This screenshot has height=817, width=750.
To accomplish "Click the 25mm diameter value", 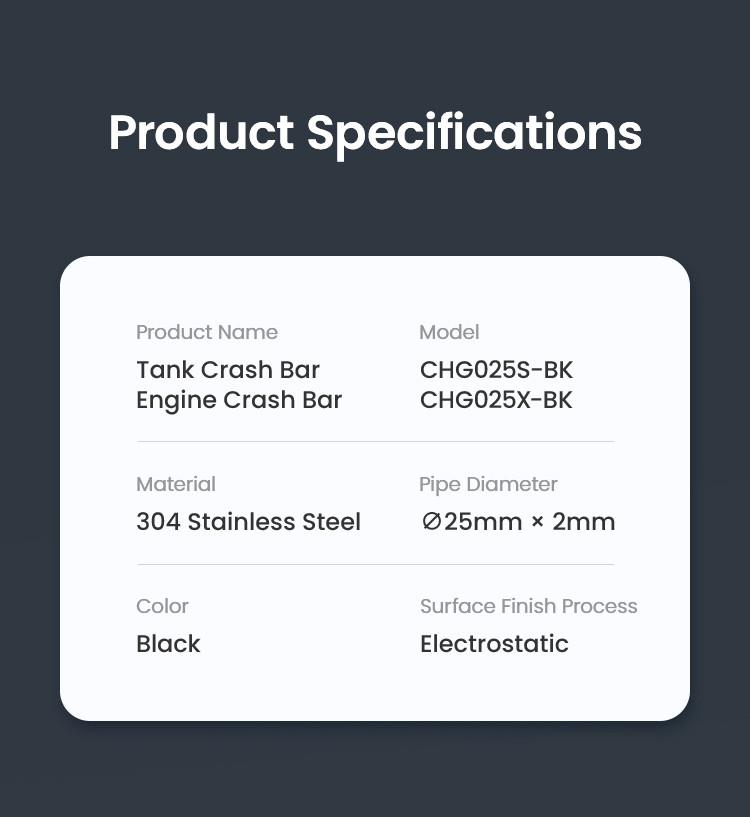I will [484, 522].
